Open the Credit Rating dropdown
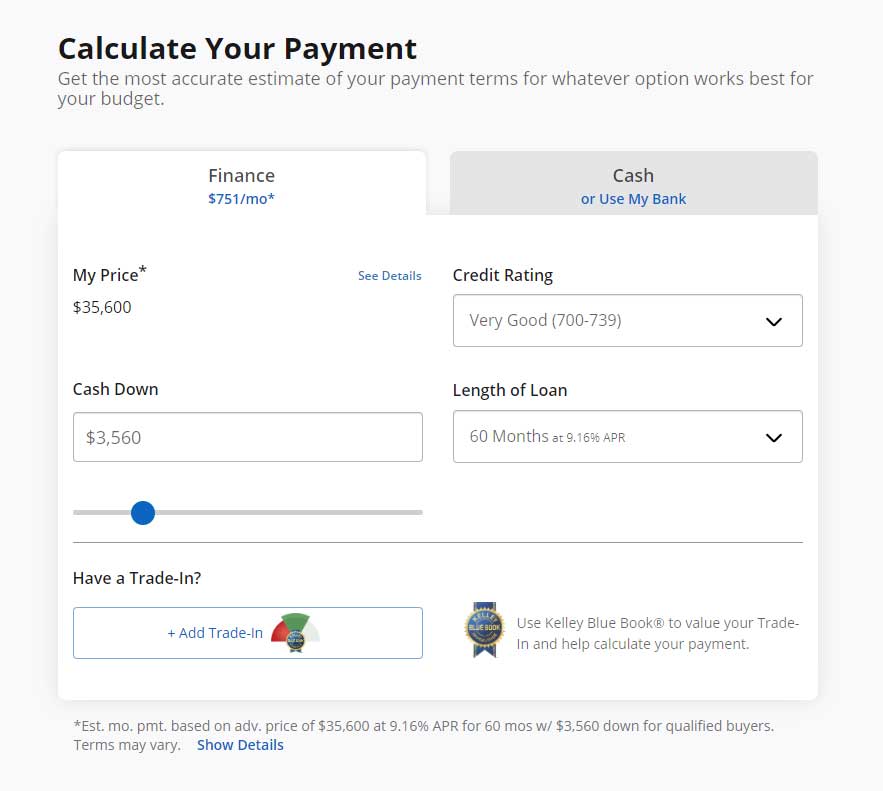Viewport: 883px width, 791px height. point(627,321)
